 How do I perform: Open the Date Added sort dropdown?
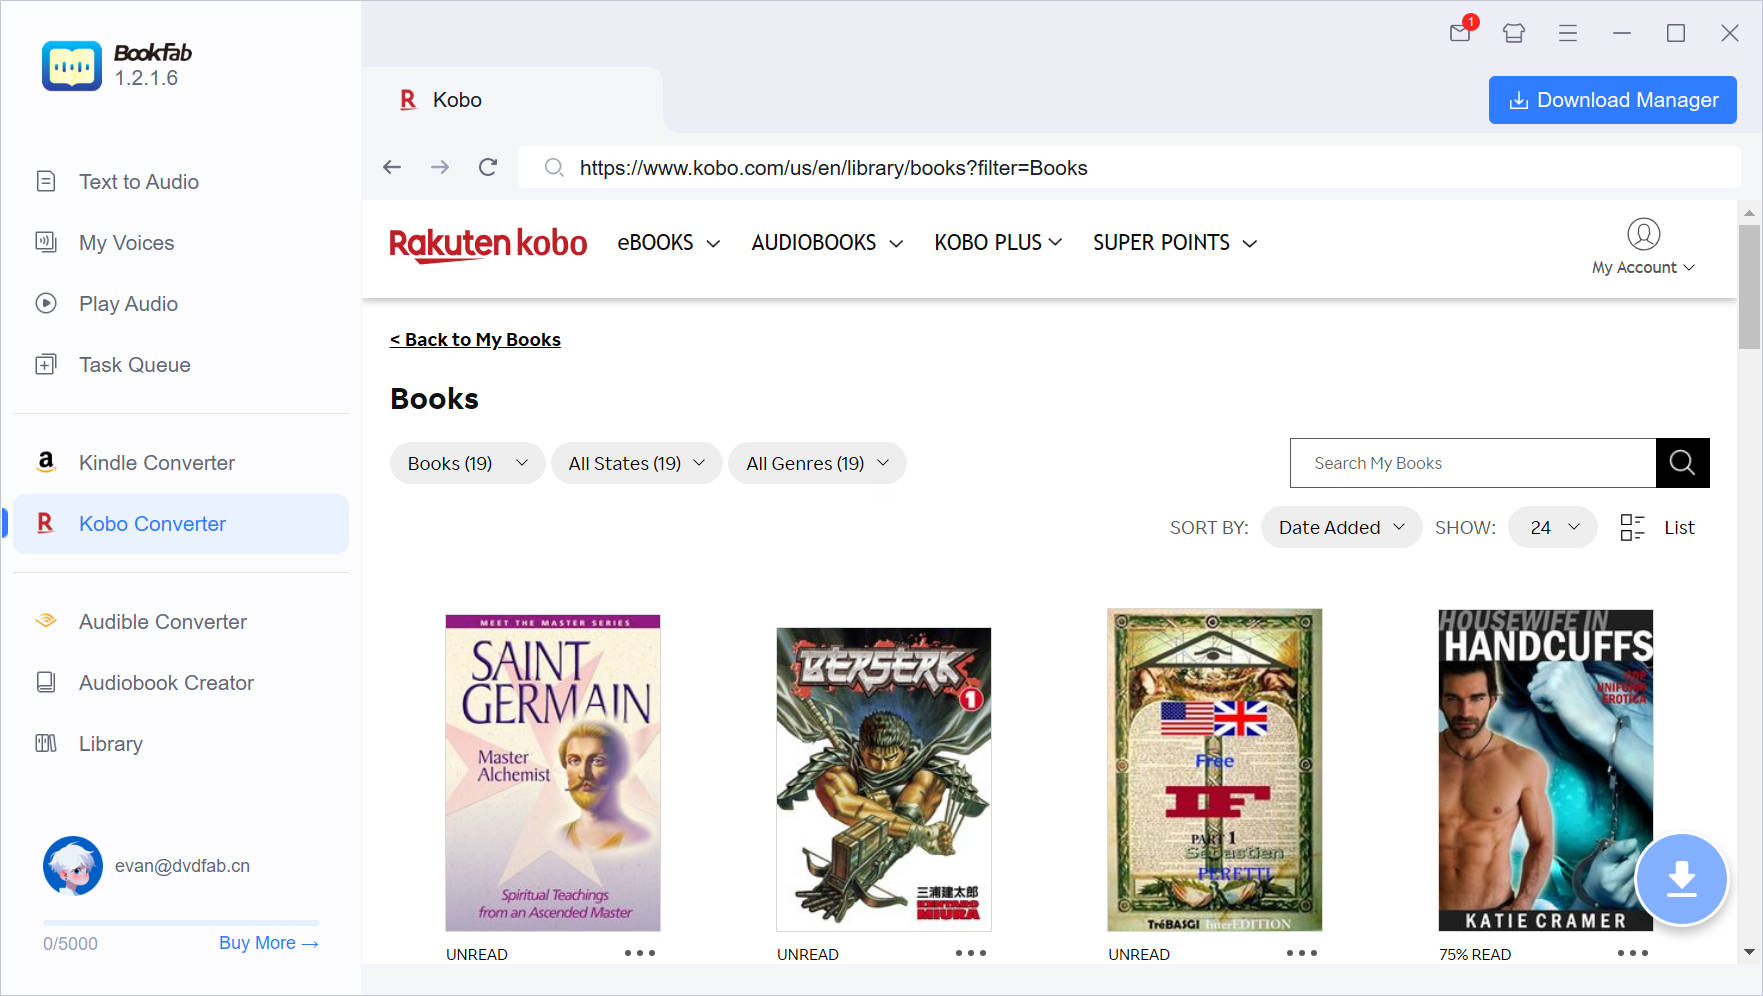(1340, 527)
